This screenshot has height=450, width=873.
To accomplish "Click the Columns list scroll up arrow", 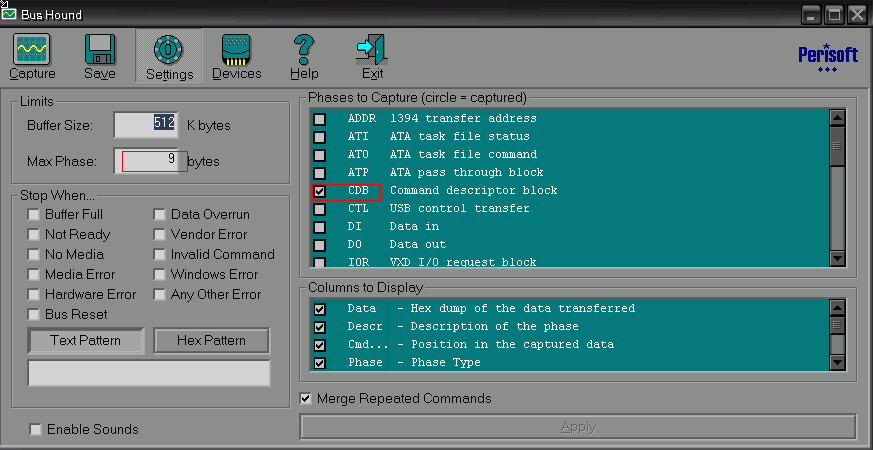I will [x=837, y=307].
